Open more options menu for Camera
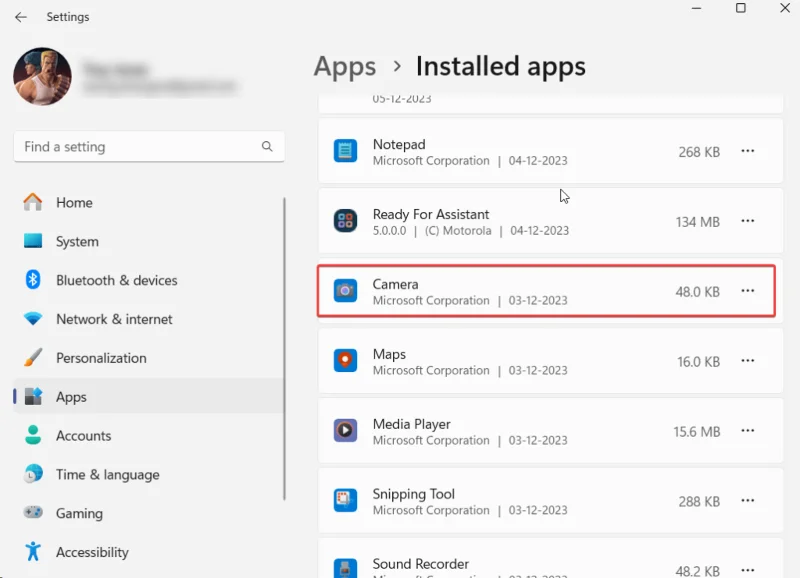Viewport: 800px width, 578px height. (748, 291)
